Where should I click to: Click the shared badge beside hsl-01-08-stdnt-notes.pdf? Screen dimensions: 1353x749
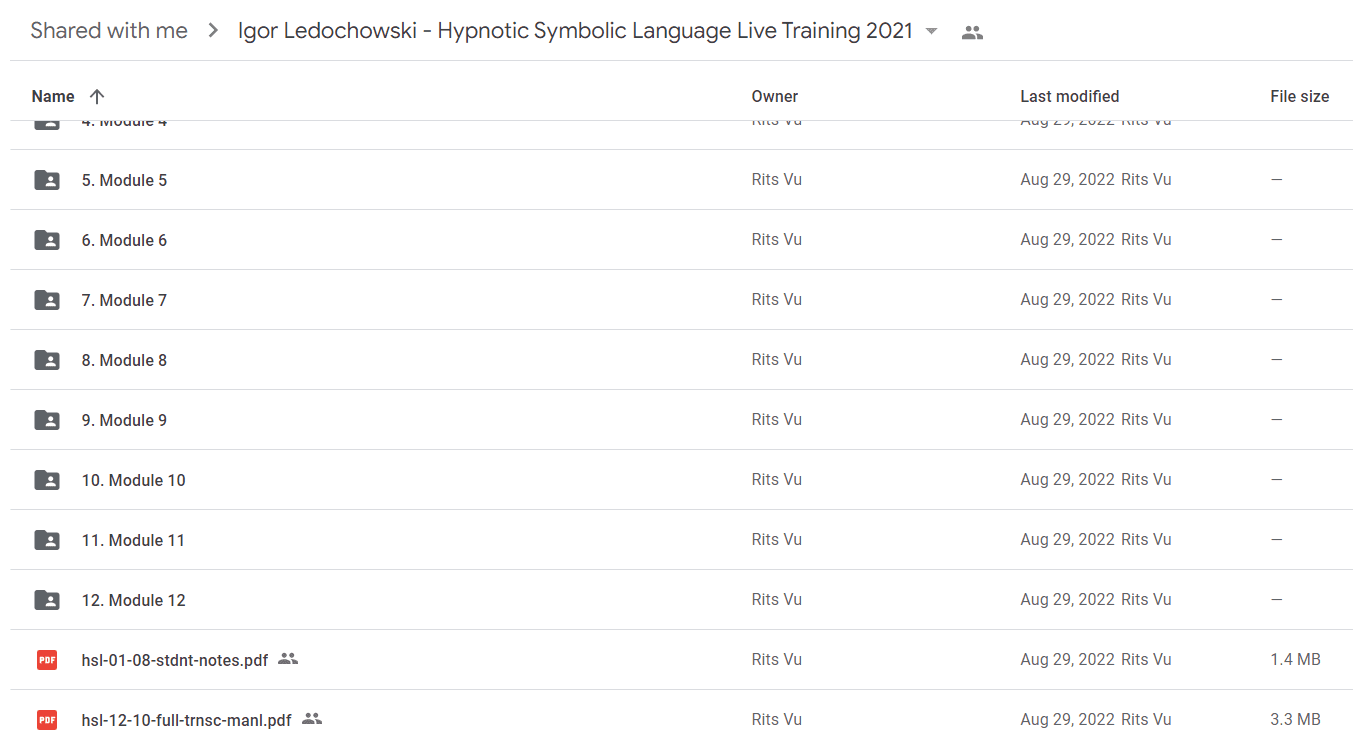pos(288,659)
